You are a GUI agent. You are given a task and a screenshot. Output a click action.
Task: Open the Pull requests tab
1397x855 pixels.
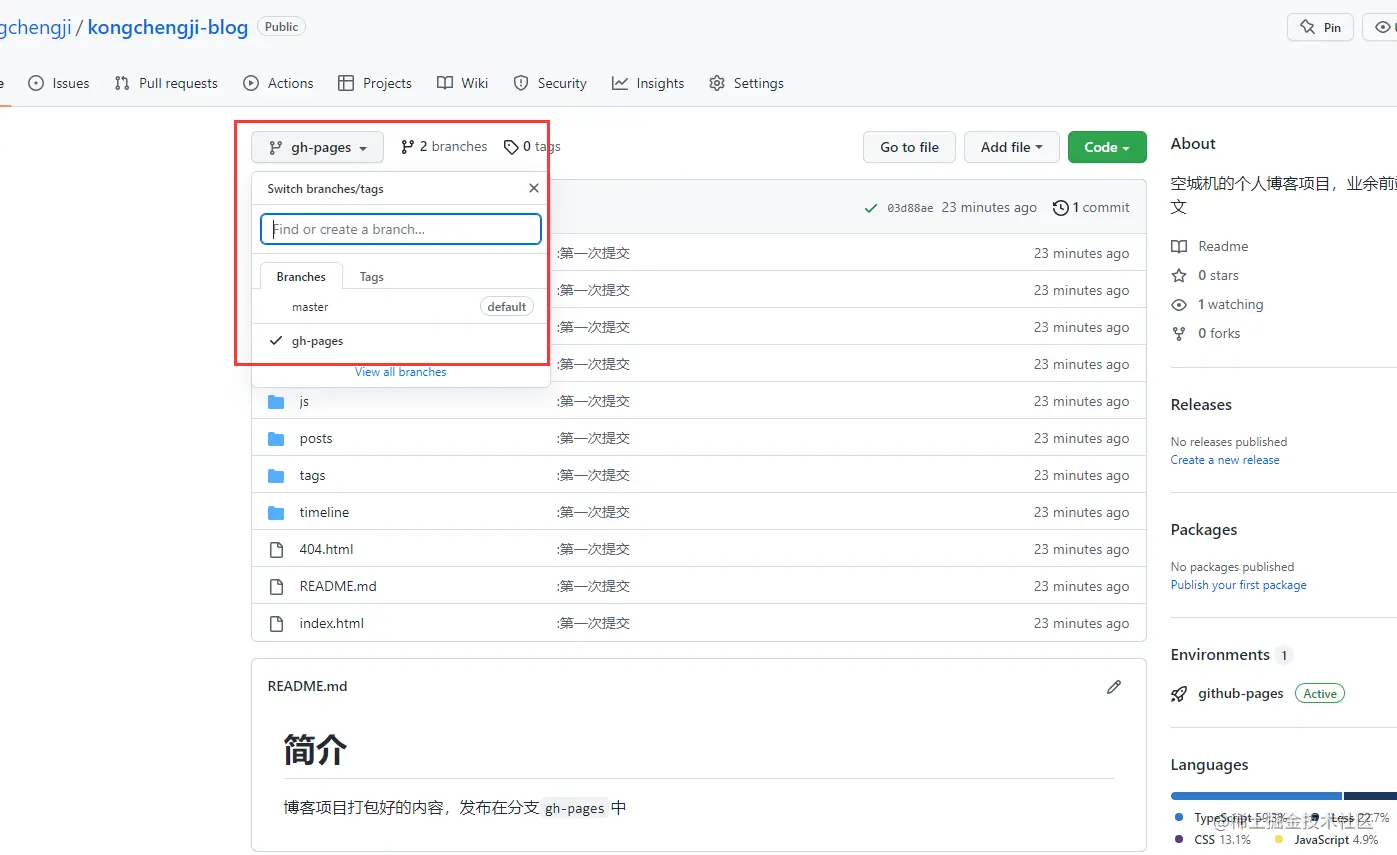[166, 83]
